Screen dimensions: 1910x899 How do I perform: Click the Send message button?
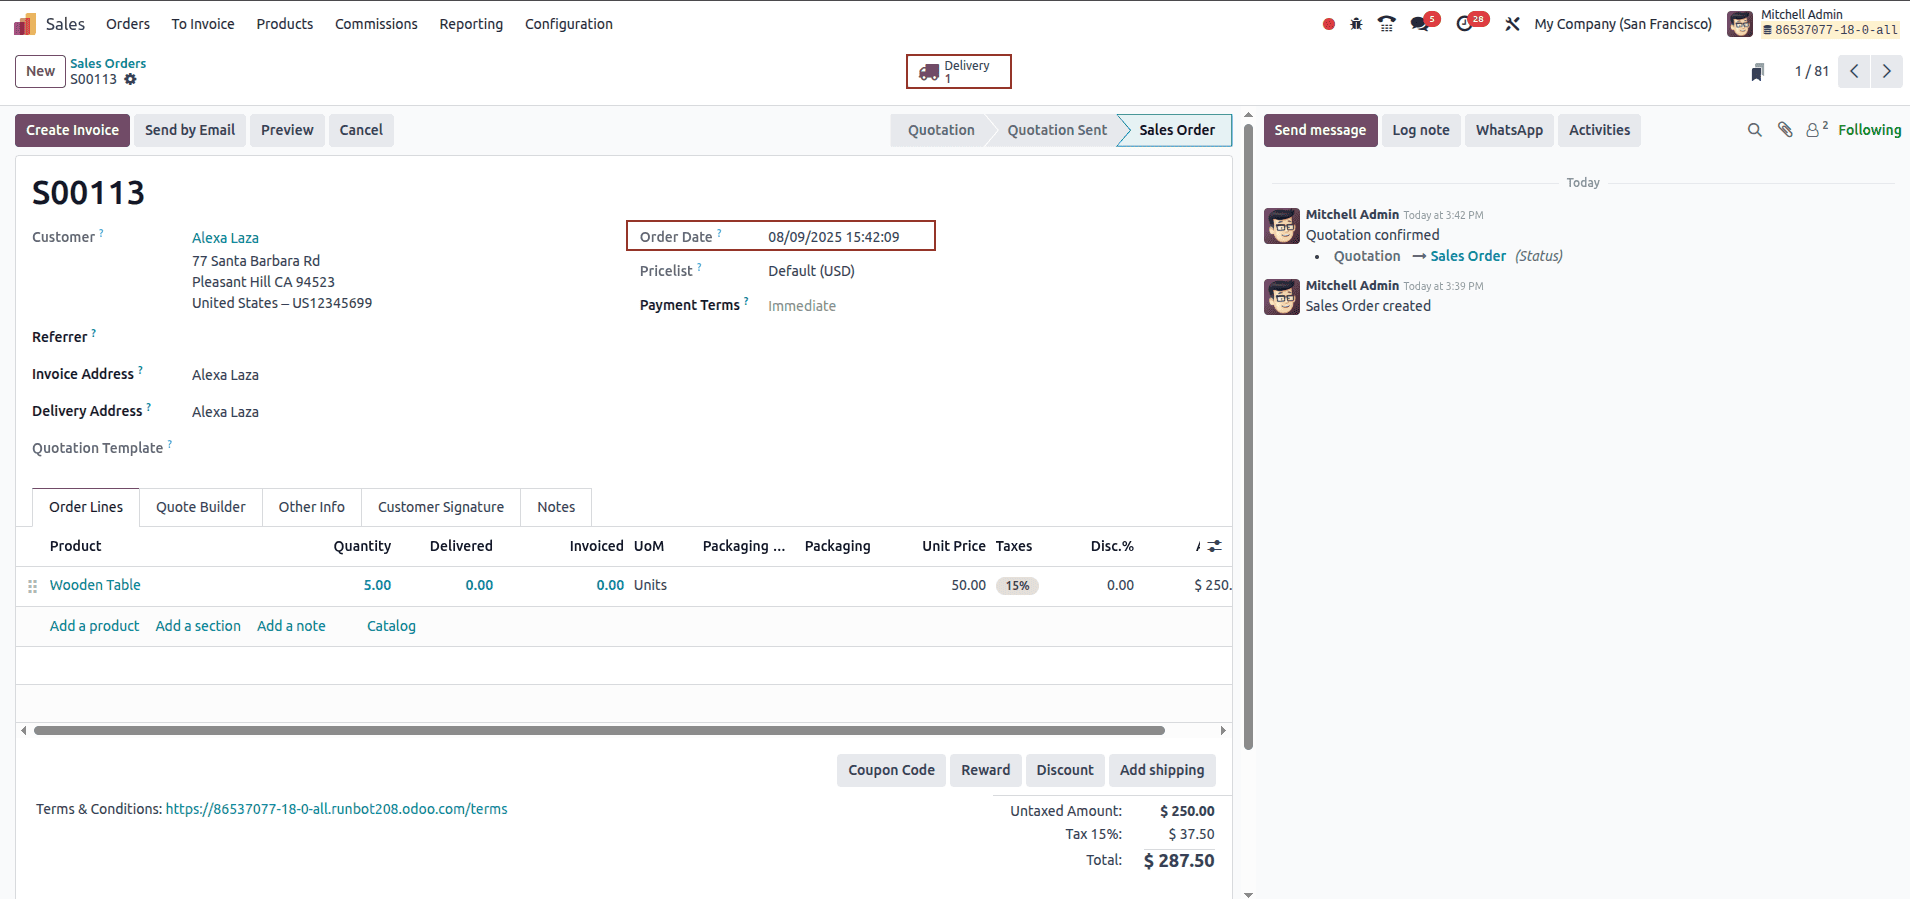[1320, 130]
